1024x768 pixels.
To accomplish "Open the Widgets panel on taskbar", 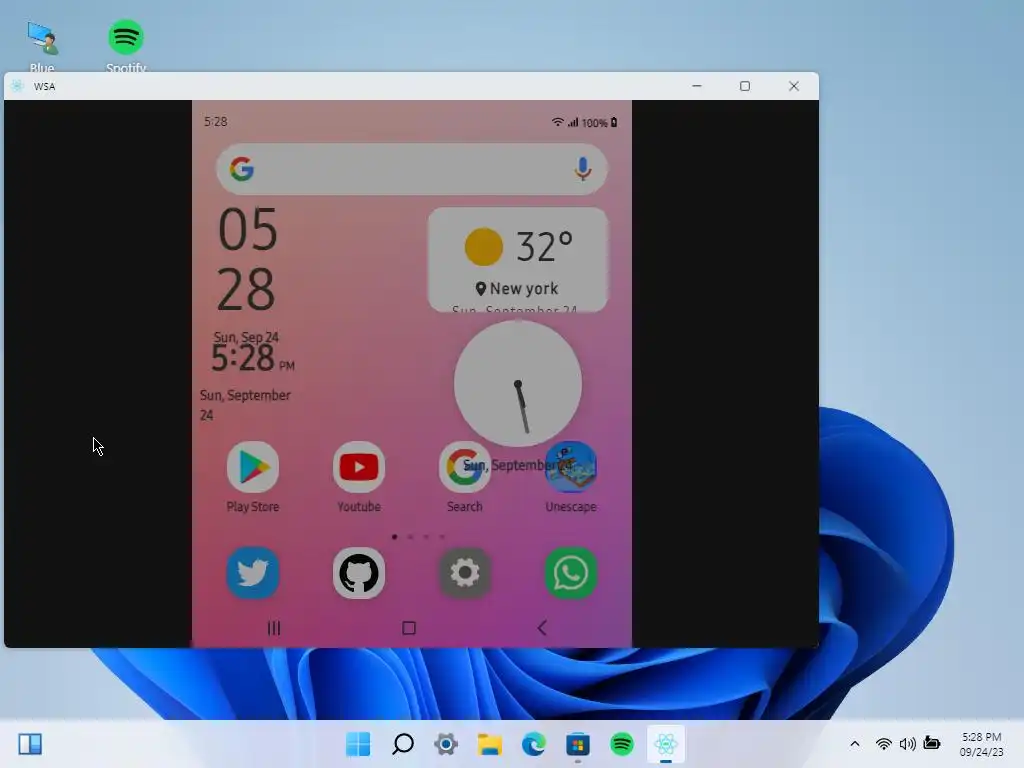I will pos(30,744).
